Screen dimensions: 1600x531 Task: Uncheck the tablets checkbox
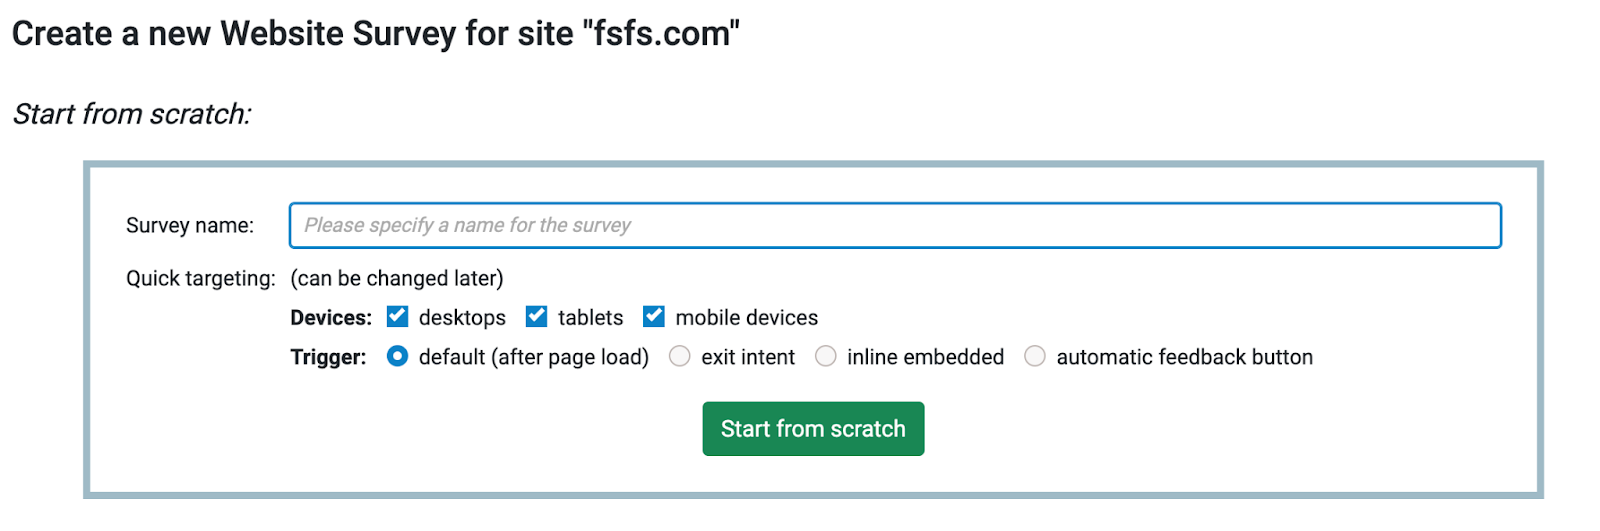tap(537, 317)
